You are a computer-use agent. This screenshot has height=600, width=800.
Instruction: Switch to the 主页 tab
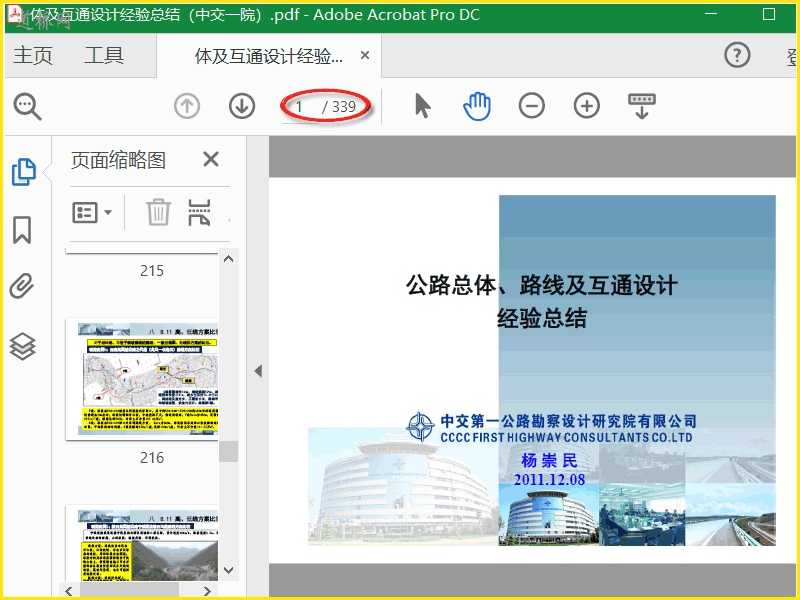click(33, 55)
